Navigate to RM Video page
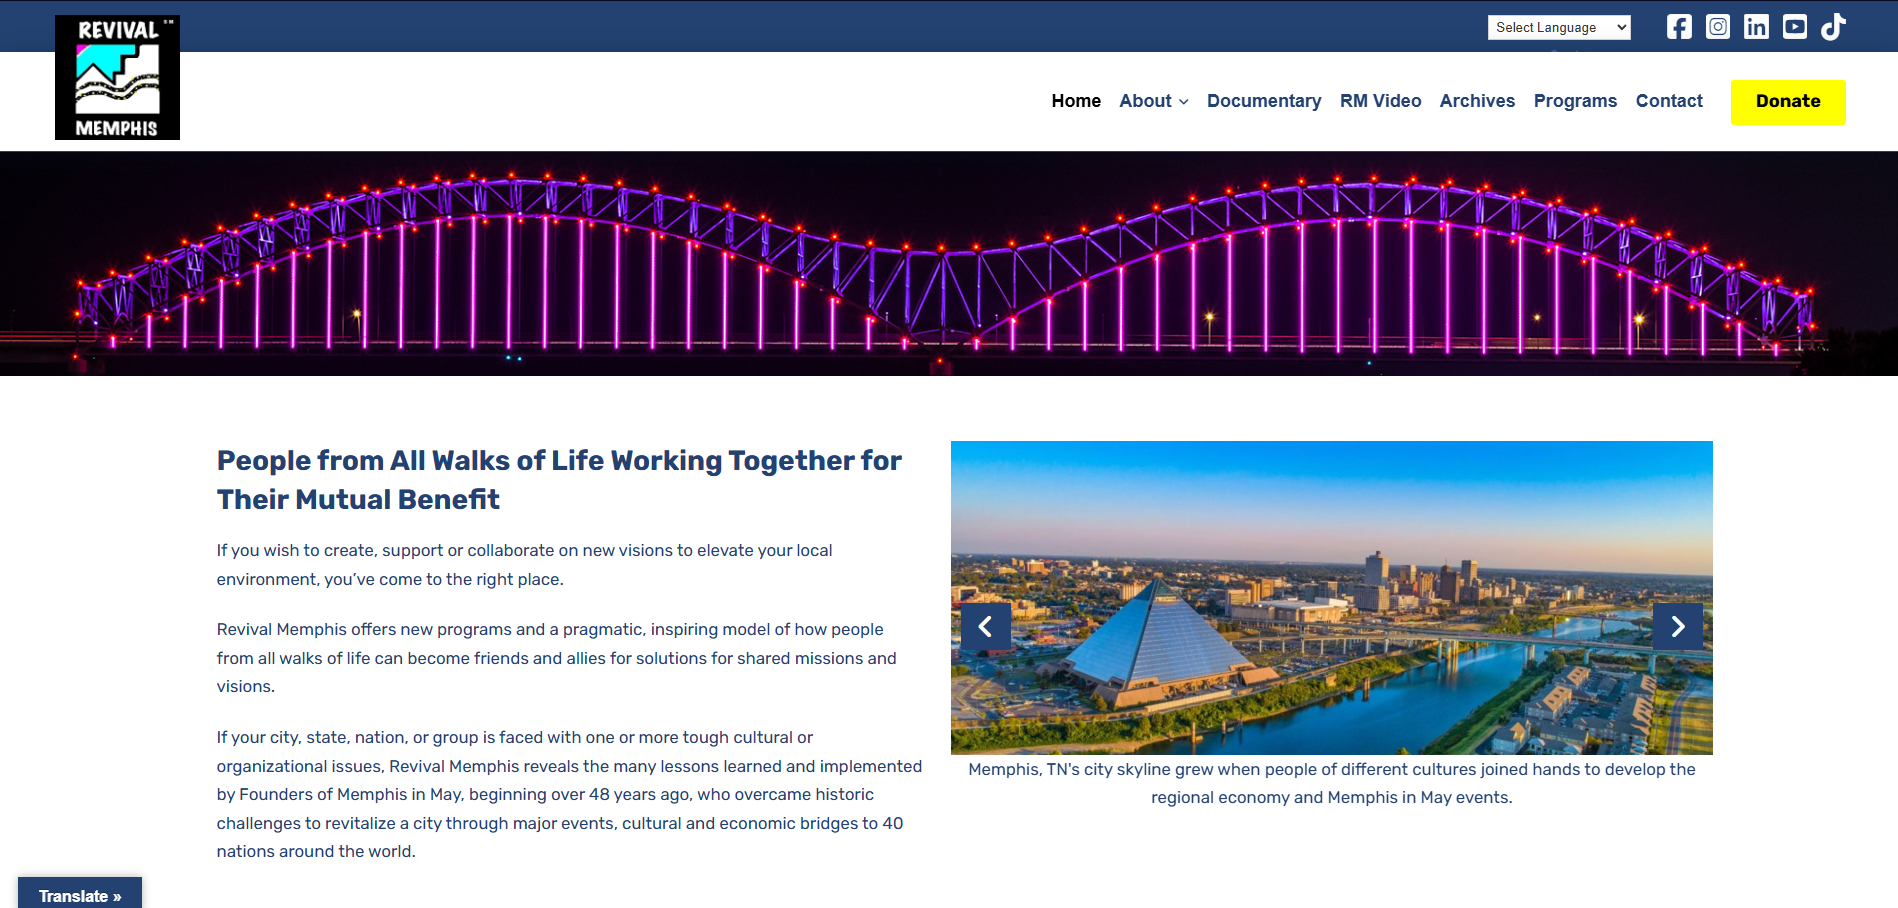The height and width of the screenshot is (908, 1898). tap(1380, 101)
